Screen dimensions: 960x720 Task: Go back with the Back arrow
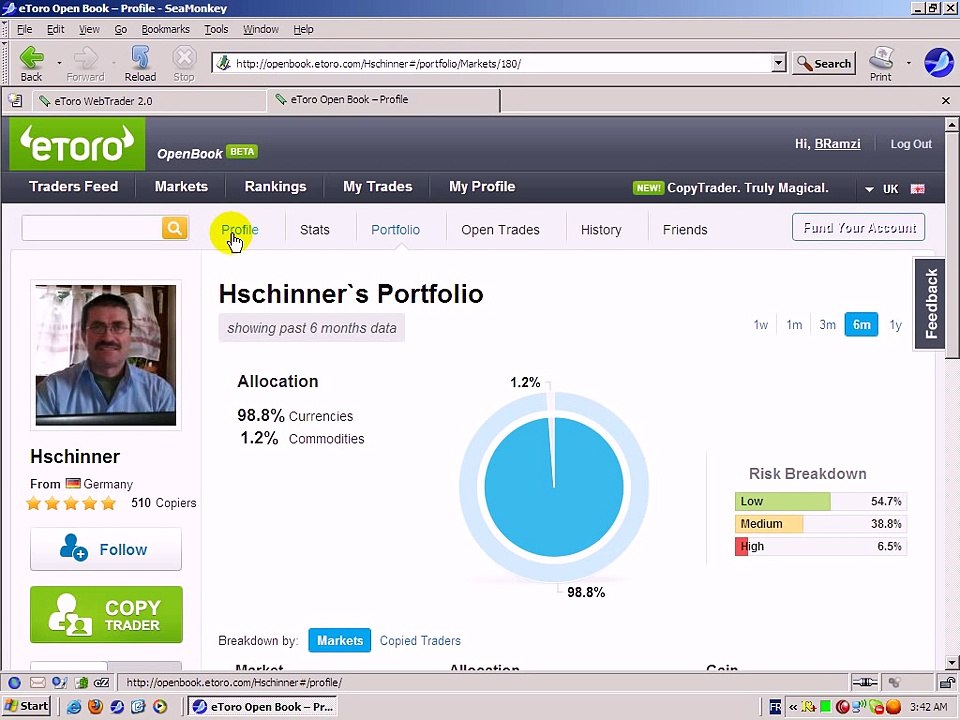[31, 64]
